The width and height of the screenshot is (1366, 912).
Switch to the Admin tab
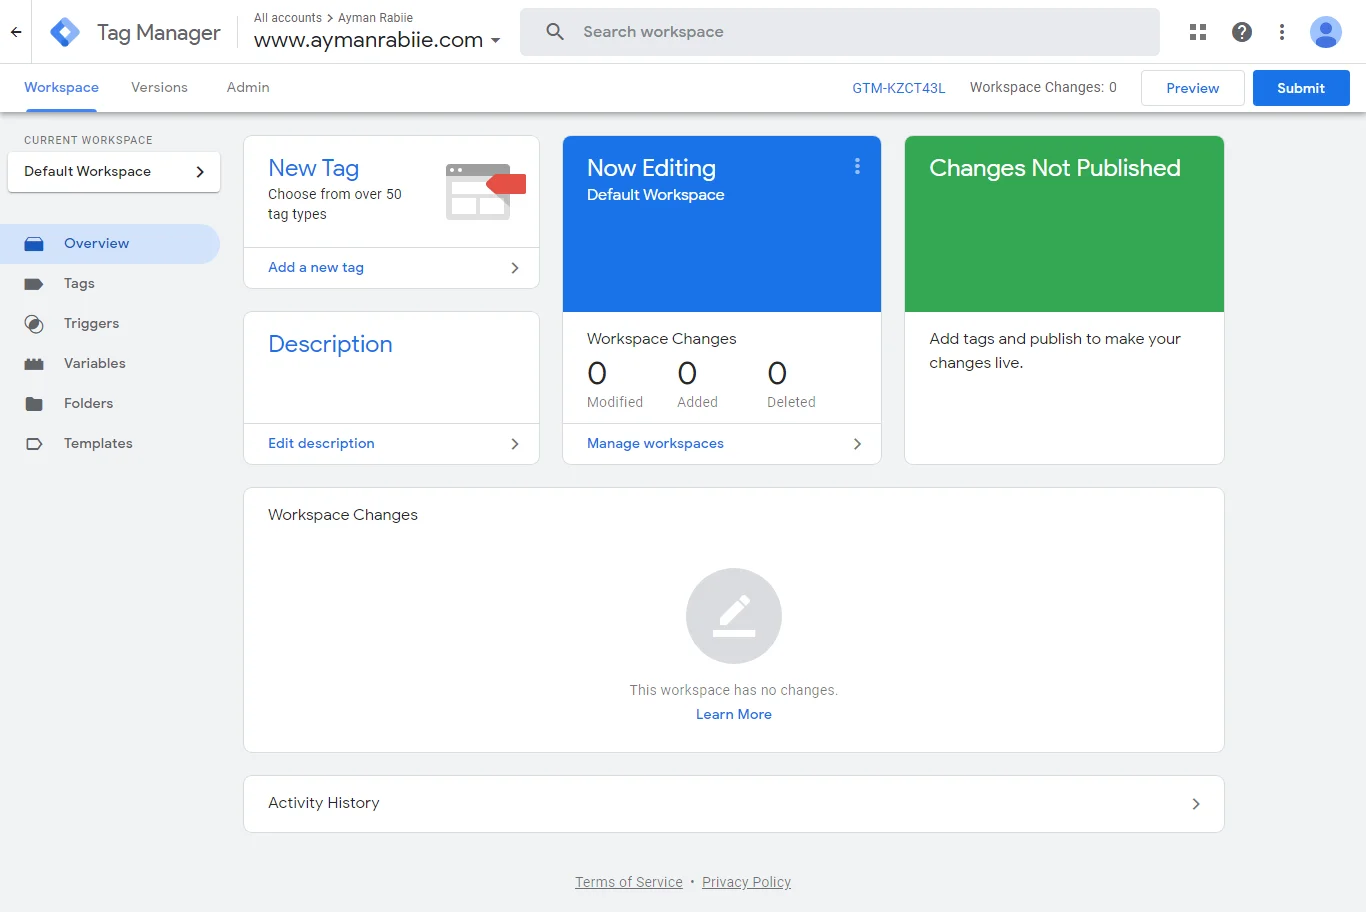pos(248,88)
